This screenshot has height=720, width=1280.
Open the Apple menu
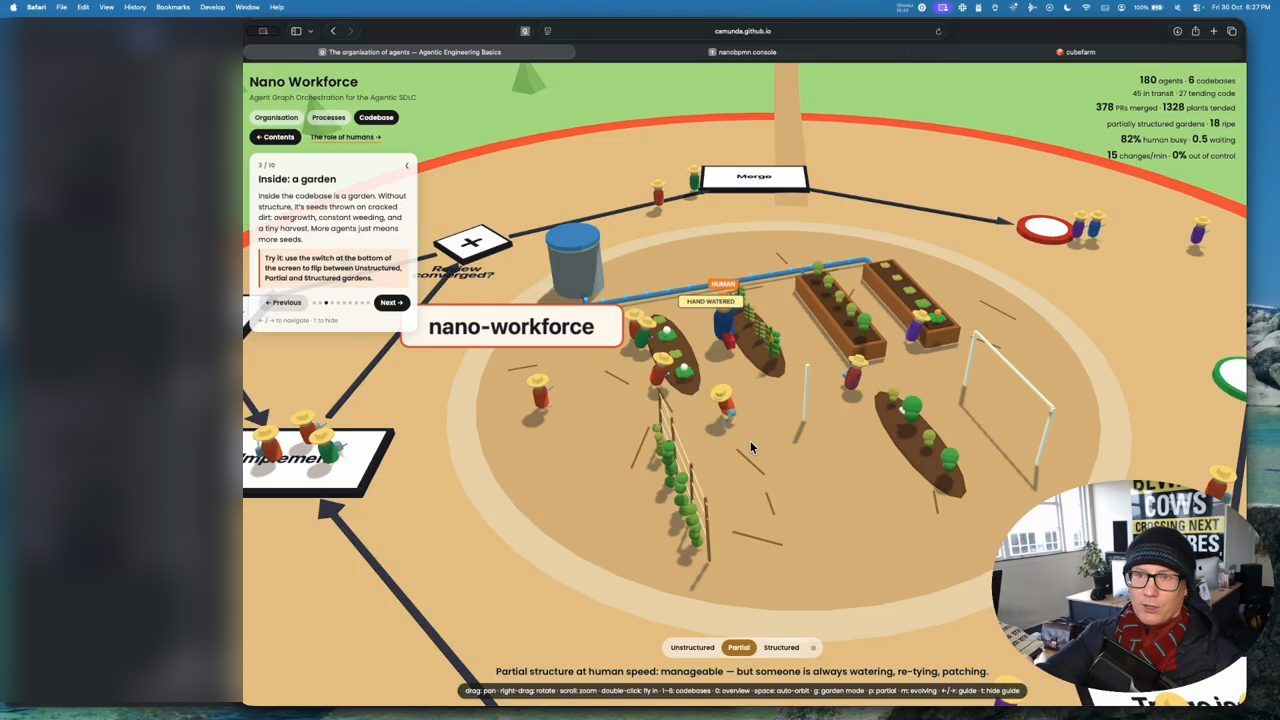pyautogui.click(x=12, y=7)
